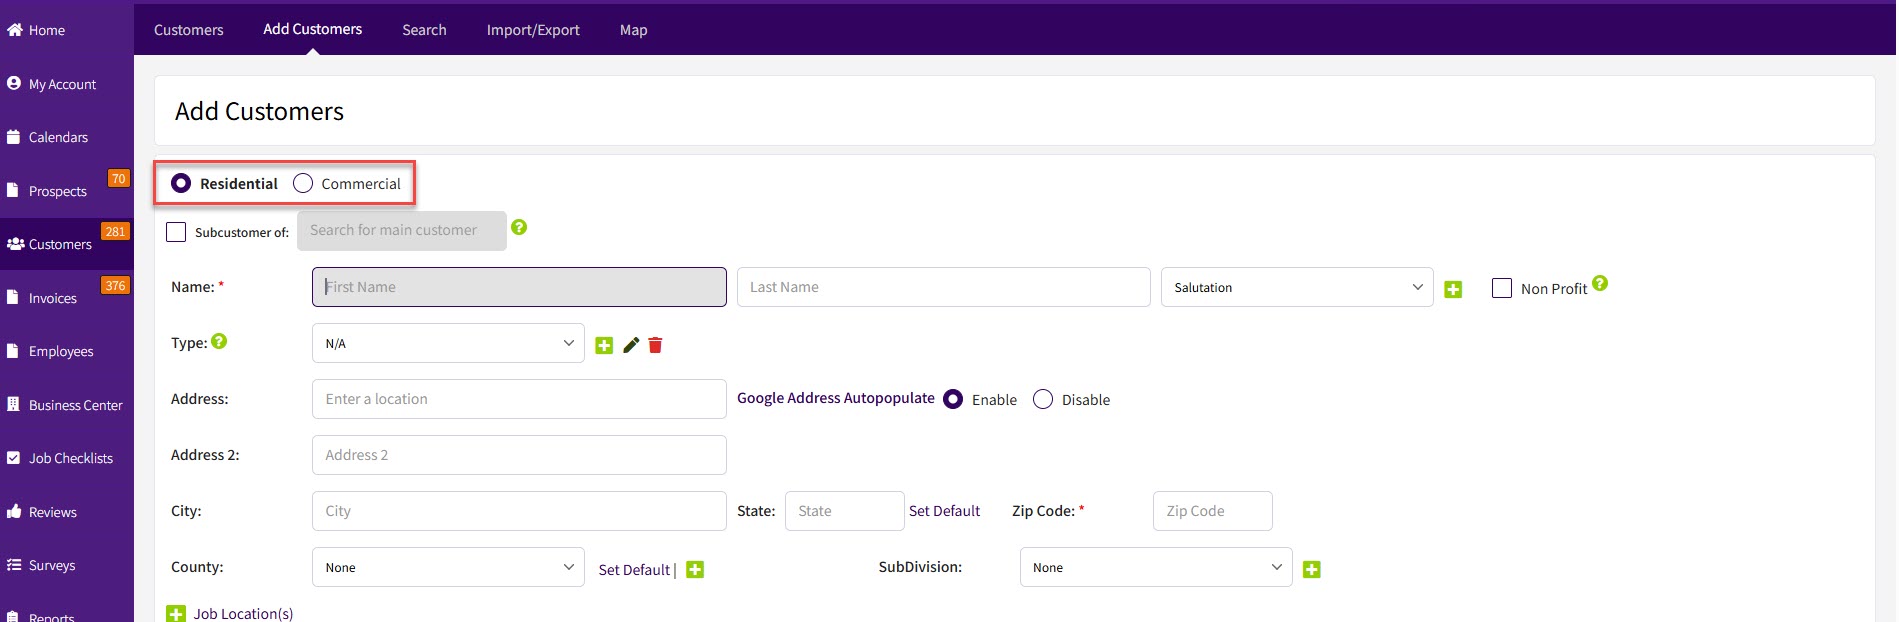Click the First Name field

point(519,287)
